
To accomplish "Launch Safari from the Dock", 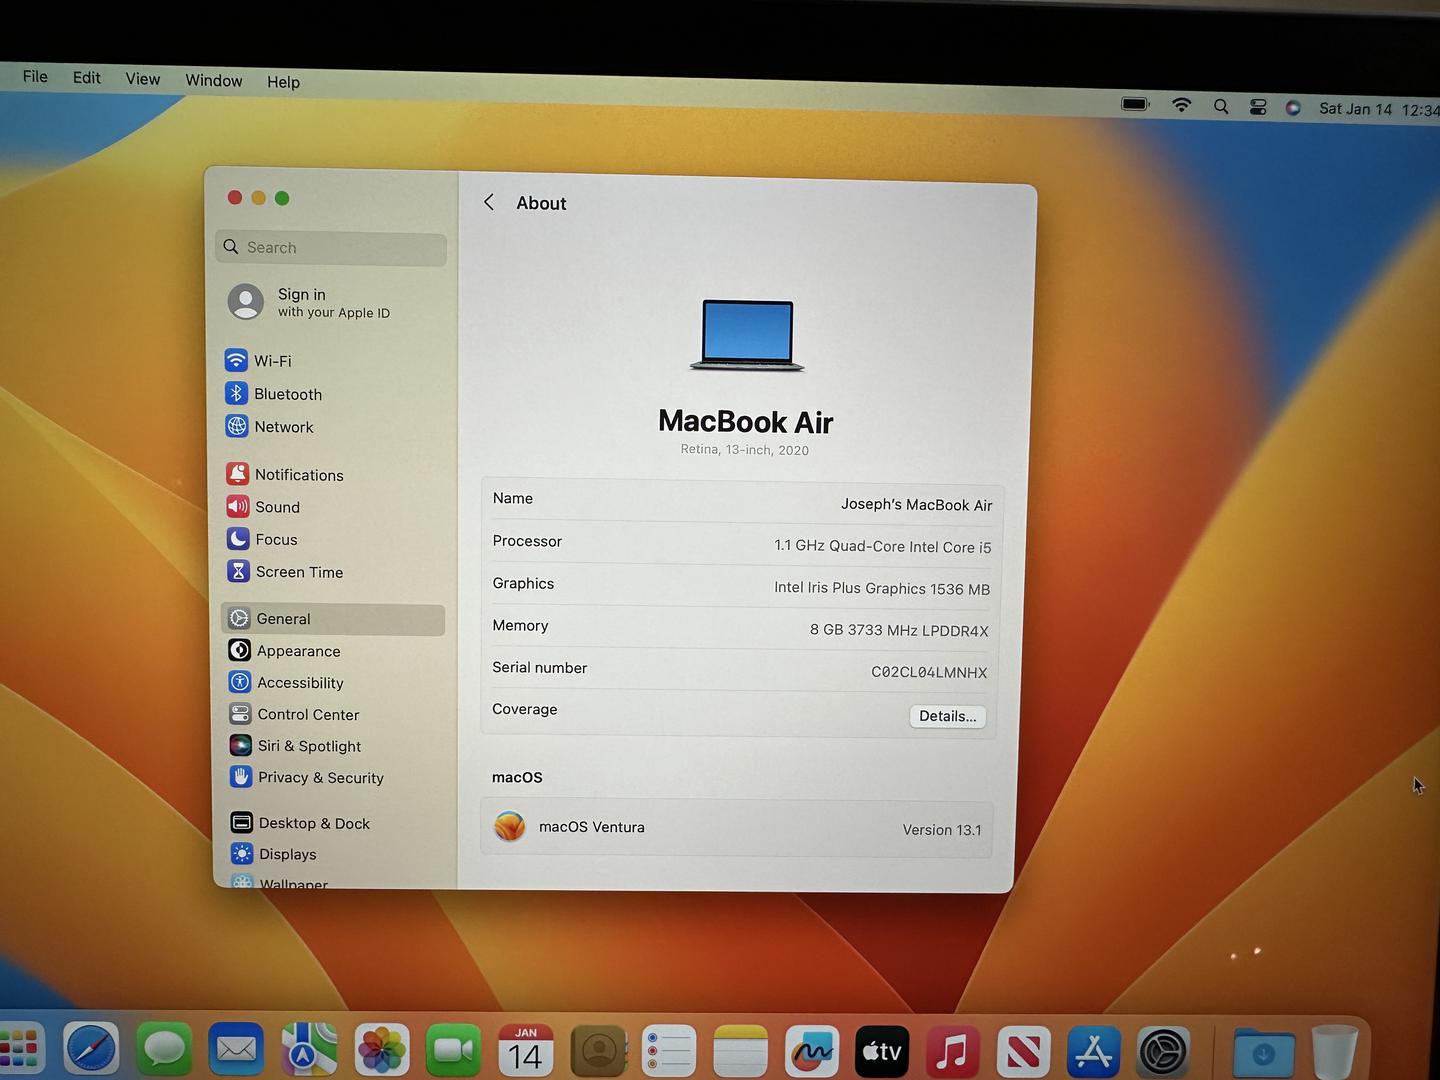I will click(x=91, y=1050).
